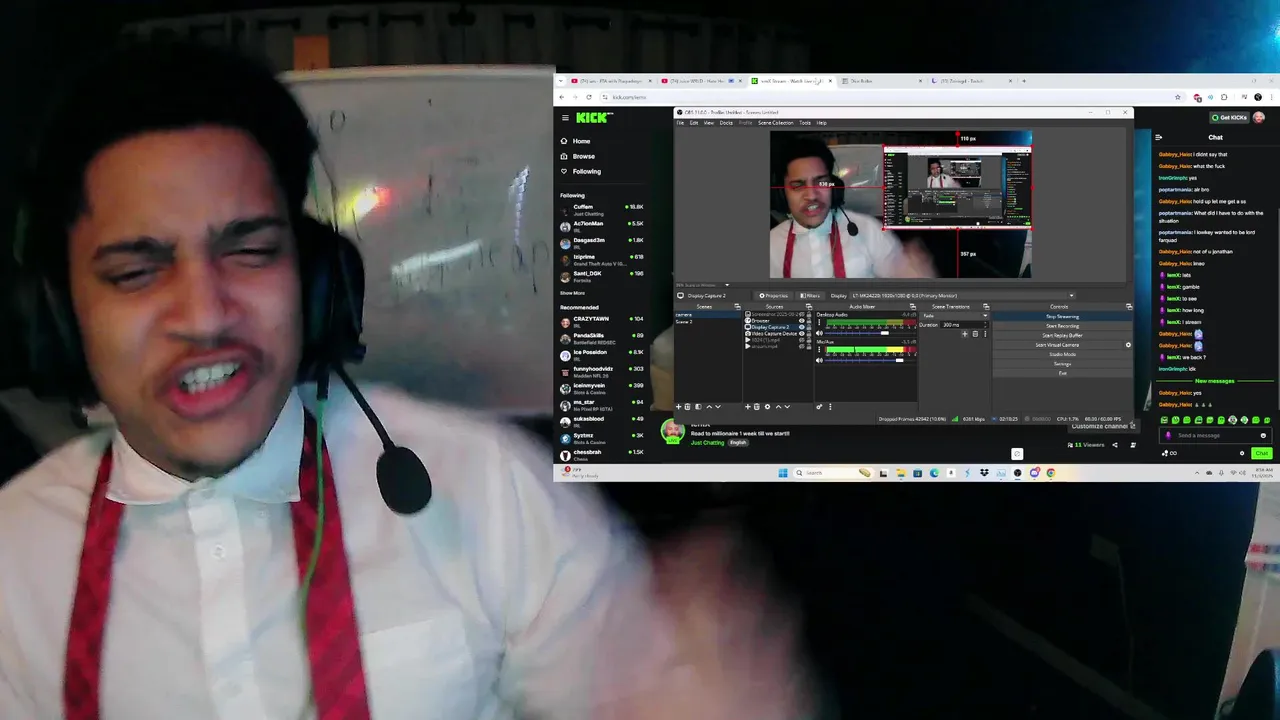Image resolution: width=1280 pixels, height=720 pixels.
Task: Open Desktop Audio options menu
Action: (x=819, y=322)
